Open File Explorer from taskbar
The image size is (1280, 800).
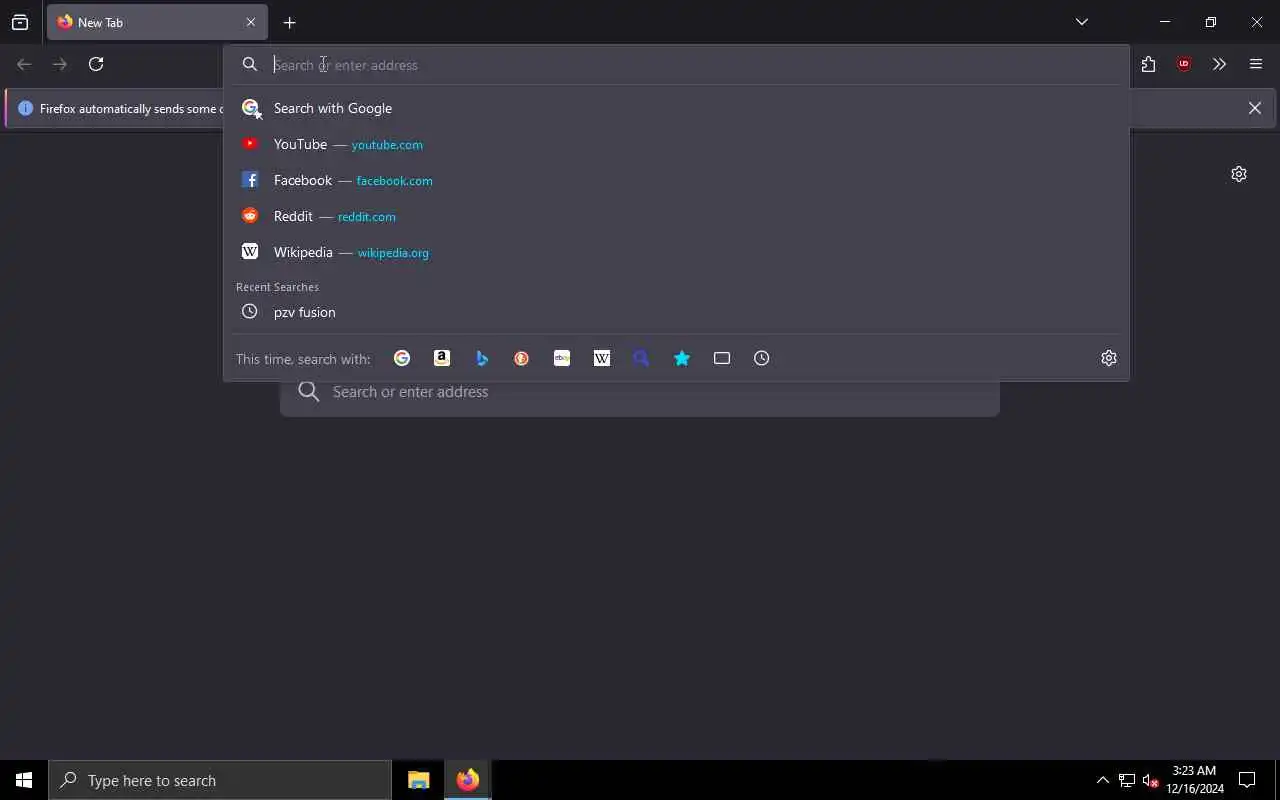click(418, 780)
